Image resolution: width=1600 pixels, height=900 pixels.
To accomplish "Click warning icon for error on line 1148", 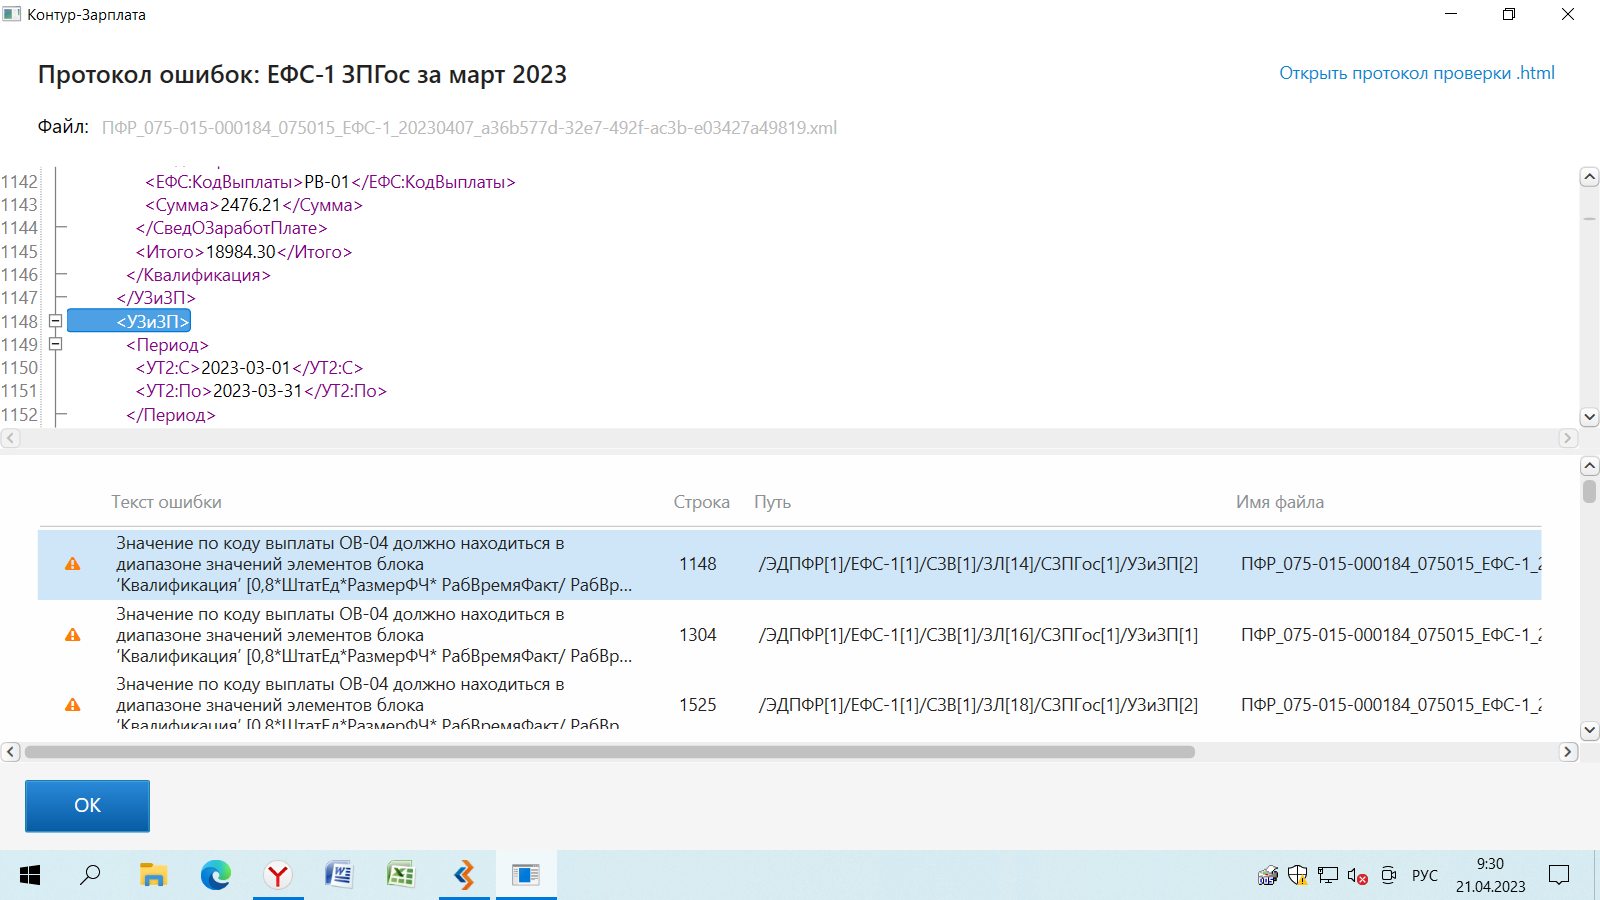I will (72, 564).
